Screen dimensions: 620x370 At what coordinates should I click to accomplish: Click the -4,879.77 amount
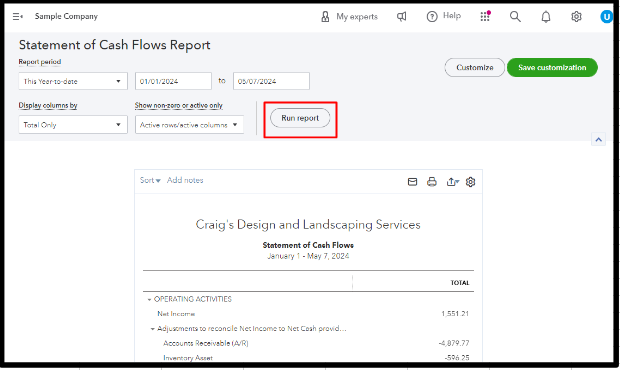pyautogui.click(x=454, y=343)
